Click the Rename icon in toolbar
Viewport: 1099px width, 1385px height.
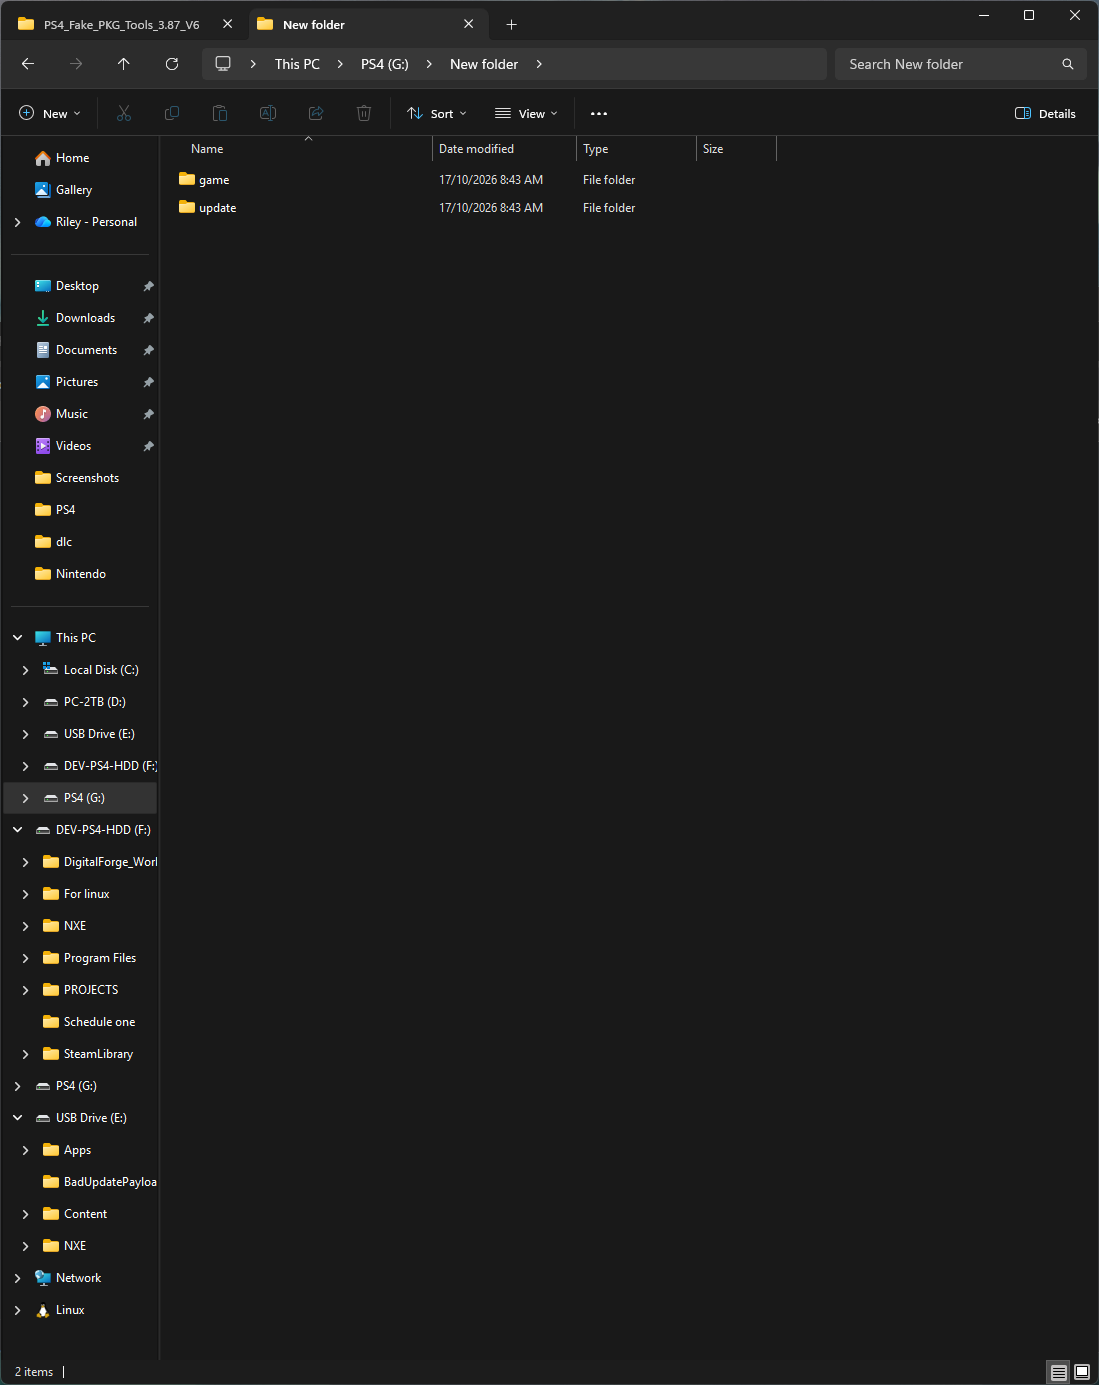tap(268, 114)
